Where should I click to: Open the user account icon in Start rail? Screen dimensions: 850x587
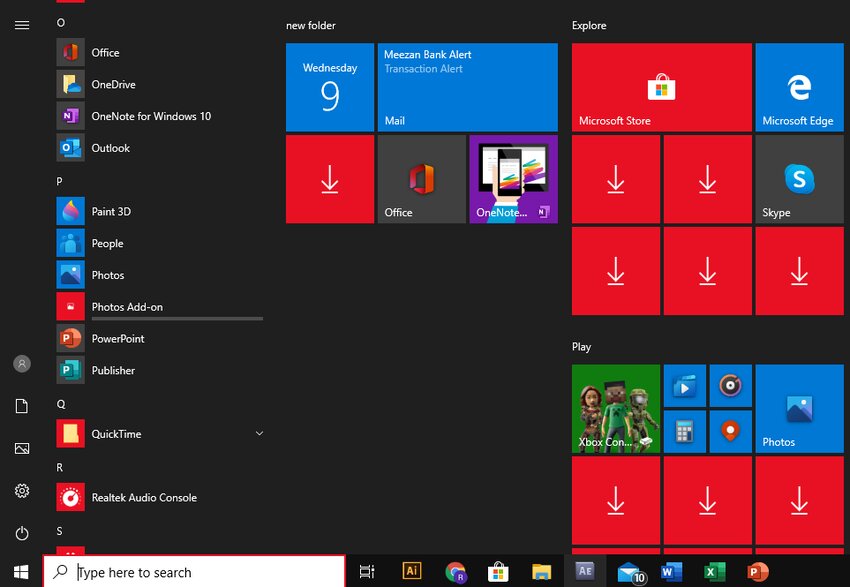22,364
